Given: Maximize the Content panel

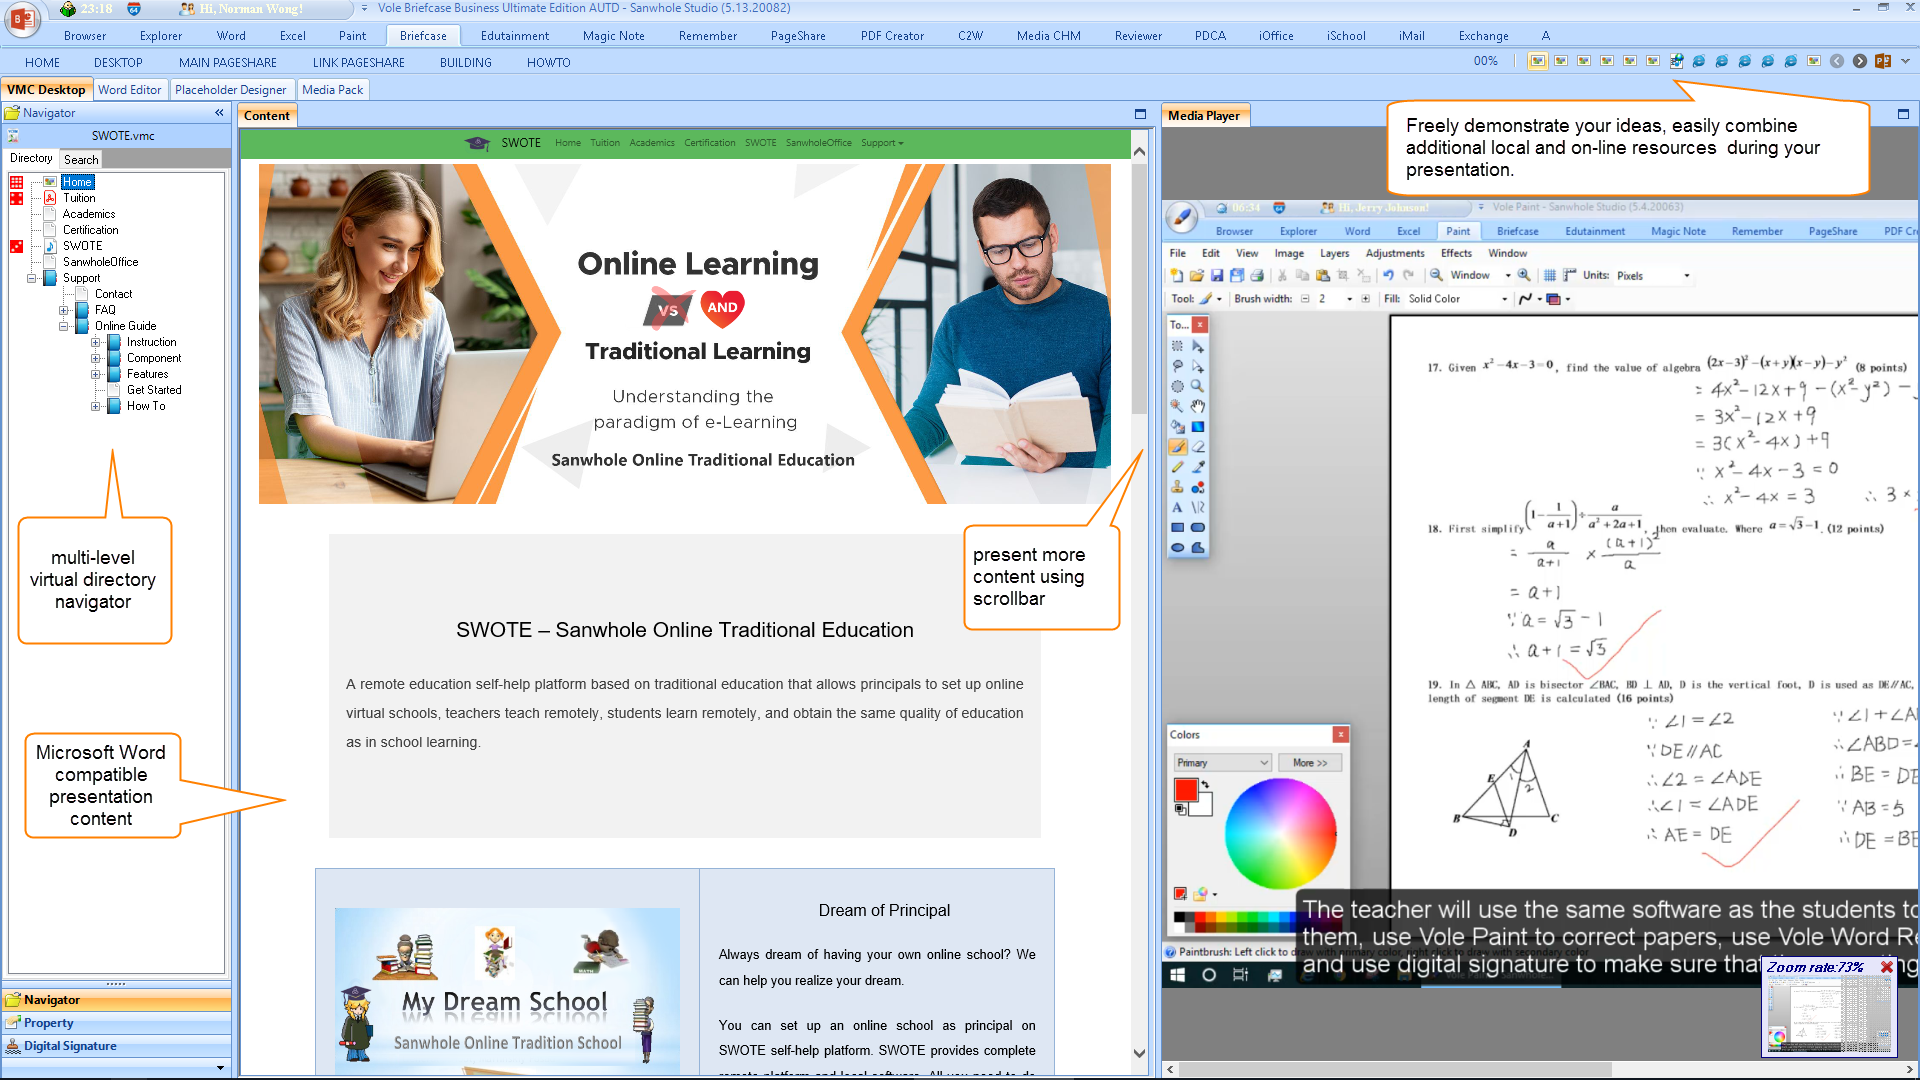Looking at the screenshot, I should 1140,115.
